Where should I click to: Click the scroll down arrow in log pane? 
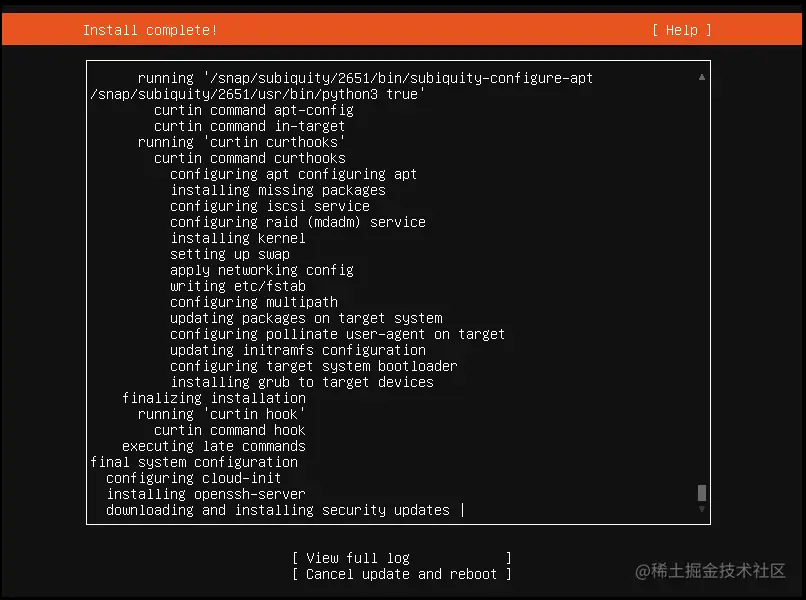702,509
